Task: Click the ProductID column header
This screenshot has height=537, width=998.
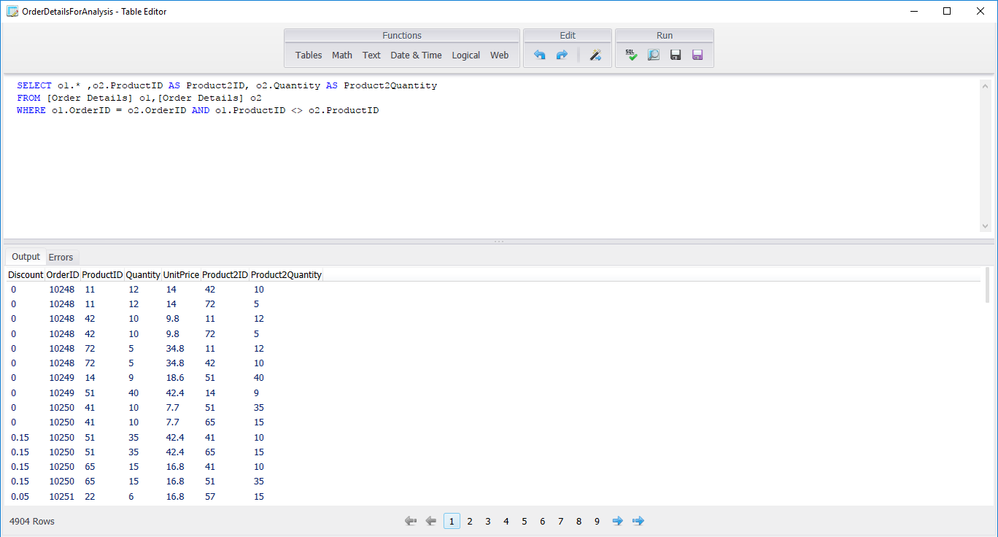Action: point(102,275)
